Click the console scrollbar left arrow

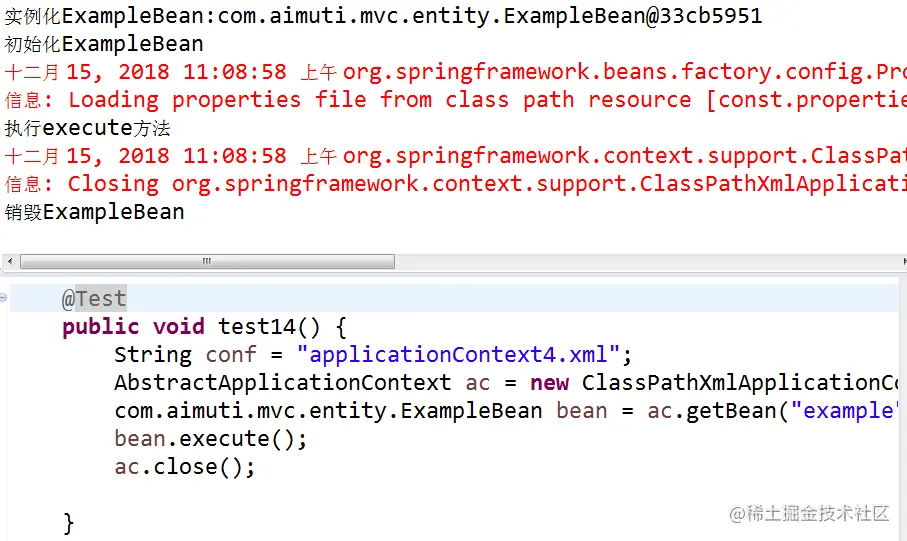click(x=10, y=262)
